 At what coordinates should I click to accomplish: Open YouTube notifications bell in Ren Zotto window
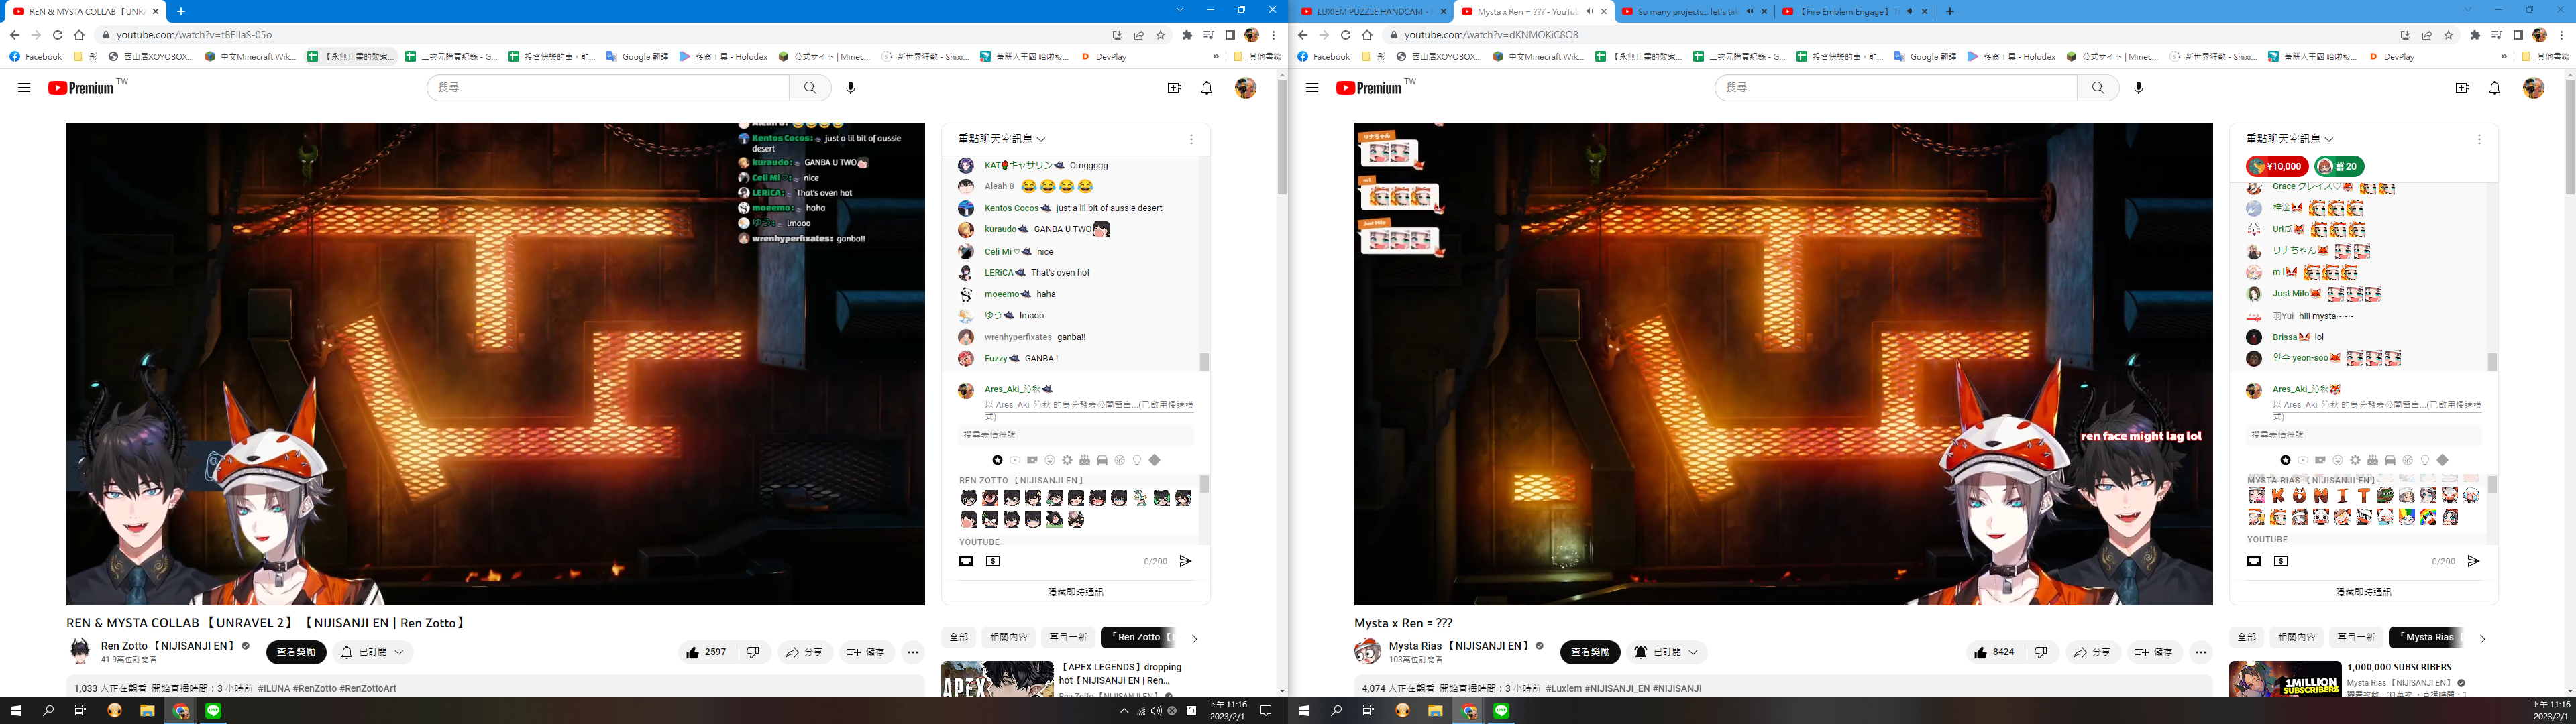click(1207, 88)
